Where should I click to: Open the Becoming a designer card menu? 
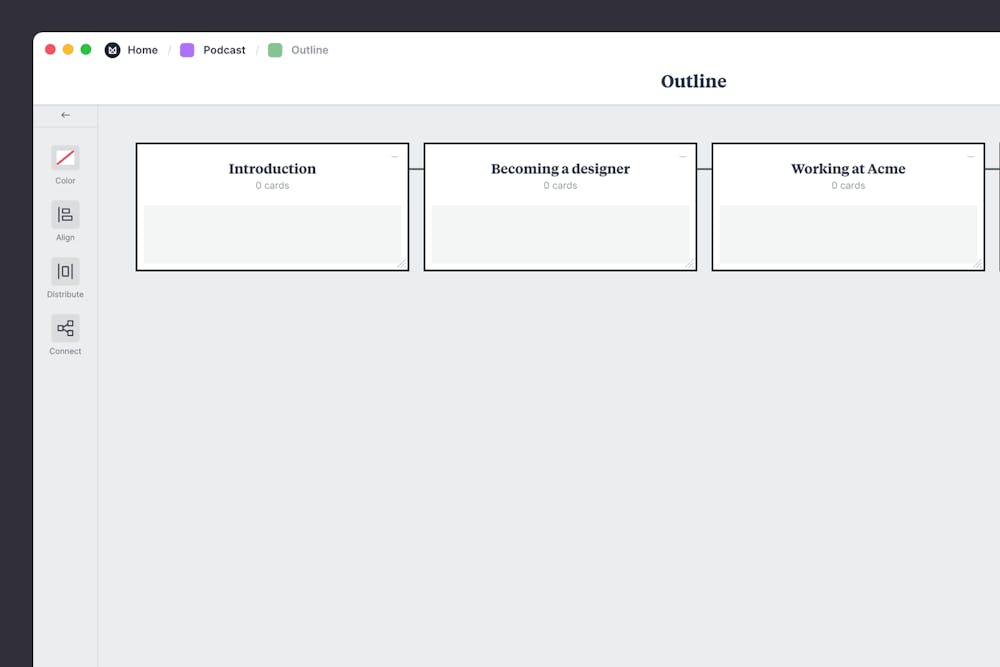[x=683, y=155]
